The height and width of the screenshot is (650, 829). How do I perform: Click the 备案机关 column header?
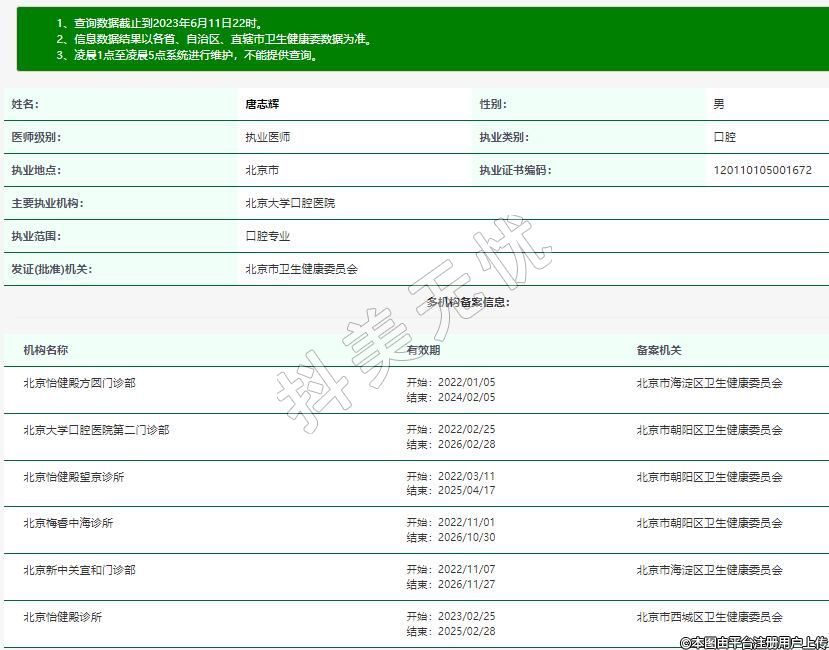[x=659, y=350]
